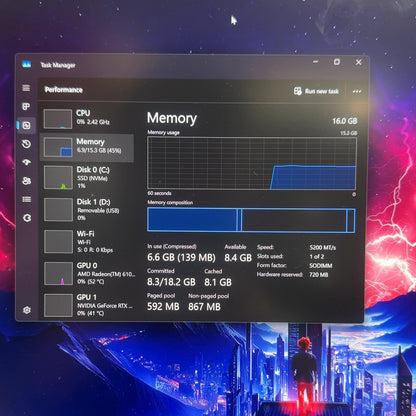Open the Users page icon
Screen dimensions: 416x416
pyautogui.click(x=26, y=181)
